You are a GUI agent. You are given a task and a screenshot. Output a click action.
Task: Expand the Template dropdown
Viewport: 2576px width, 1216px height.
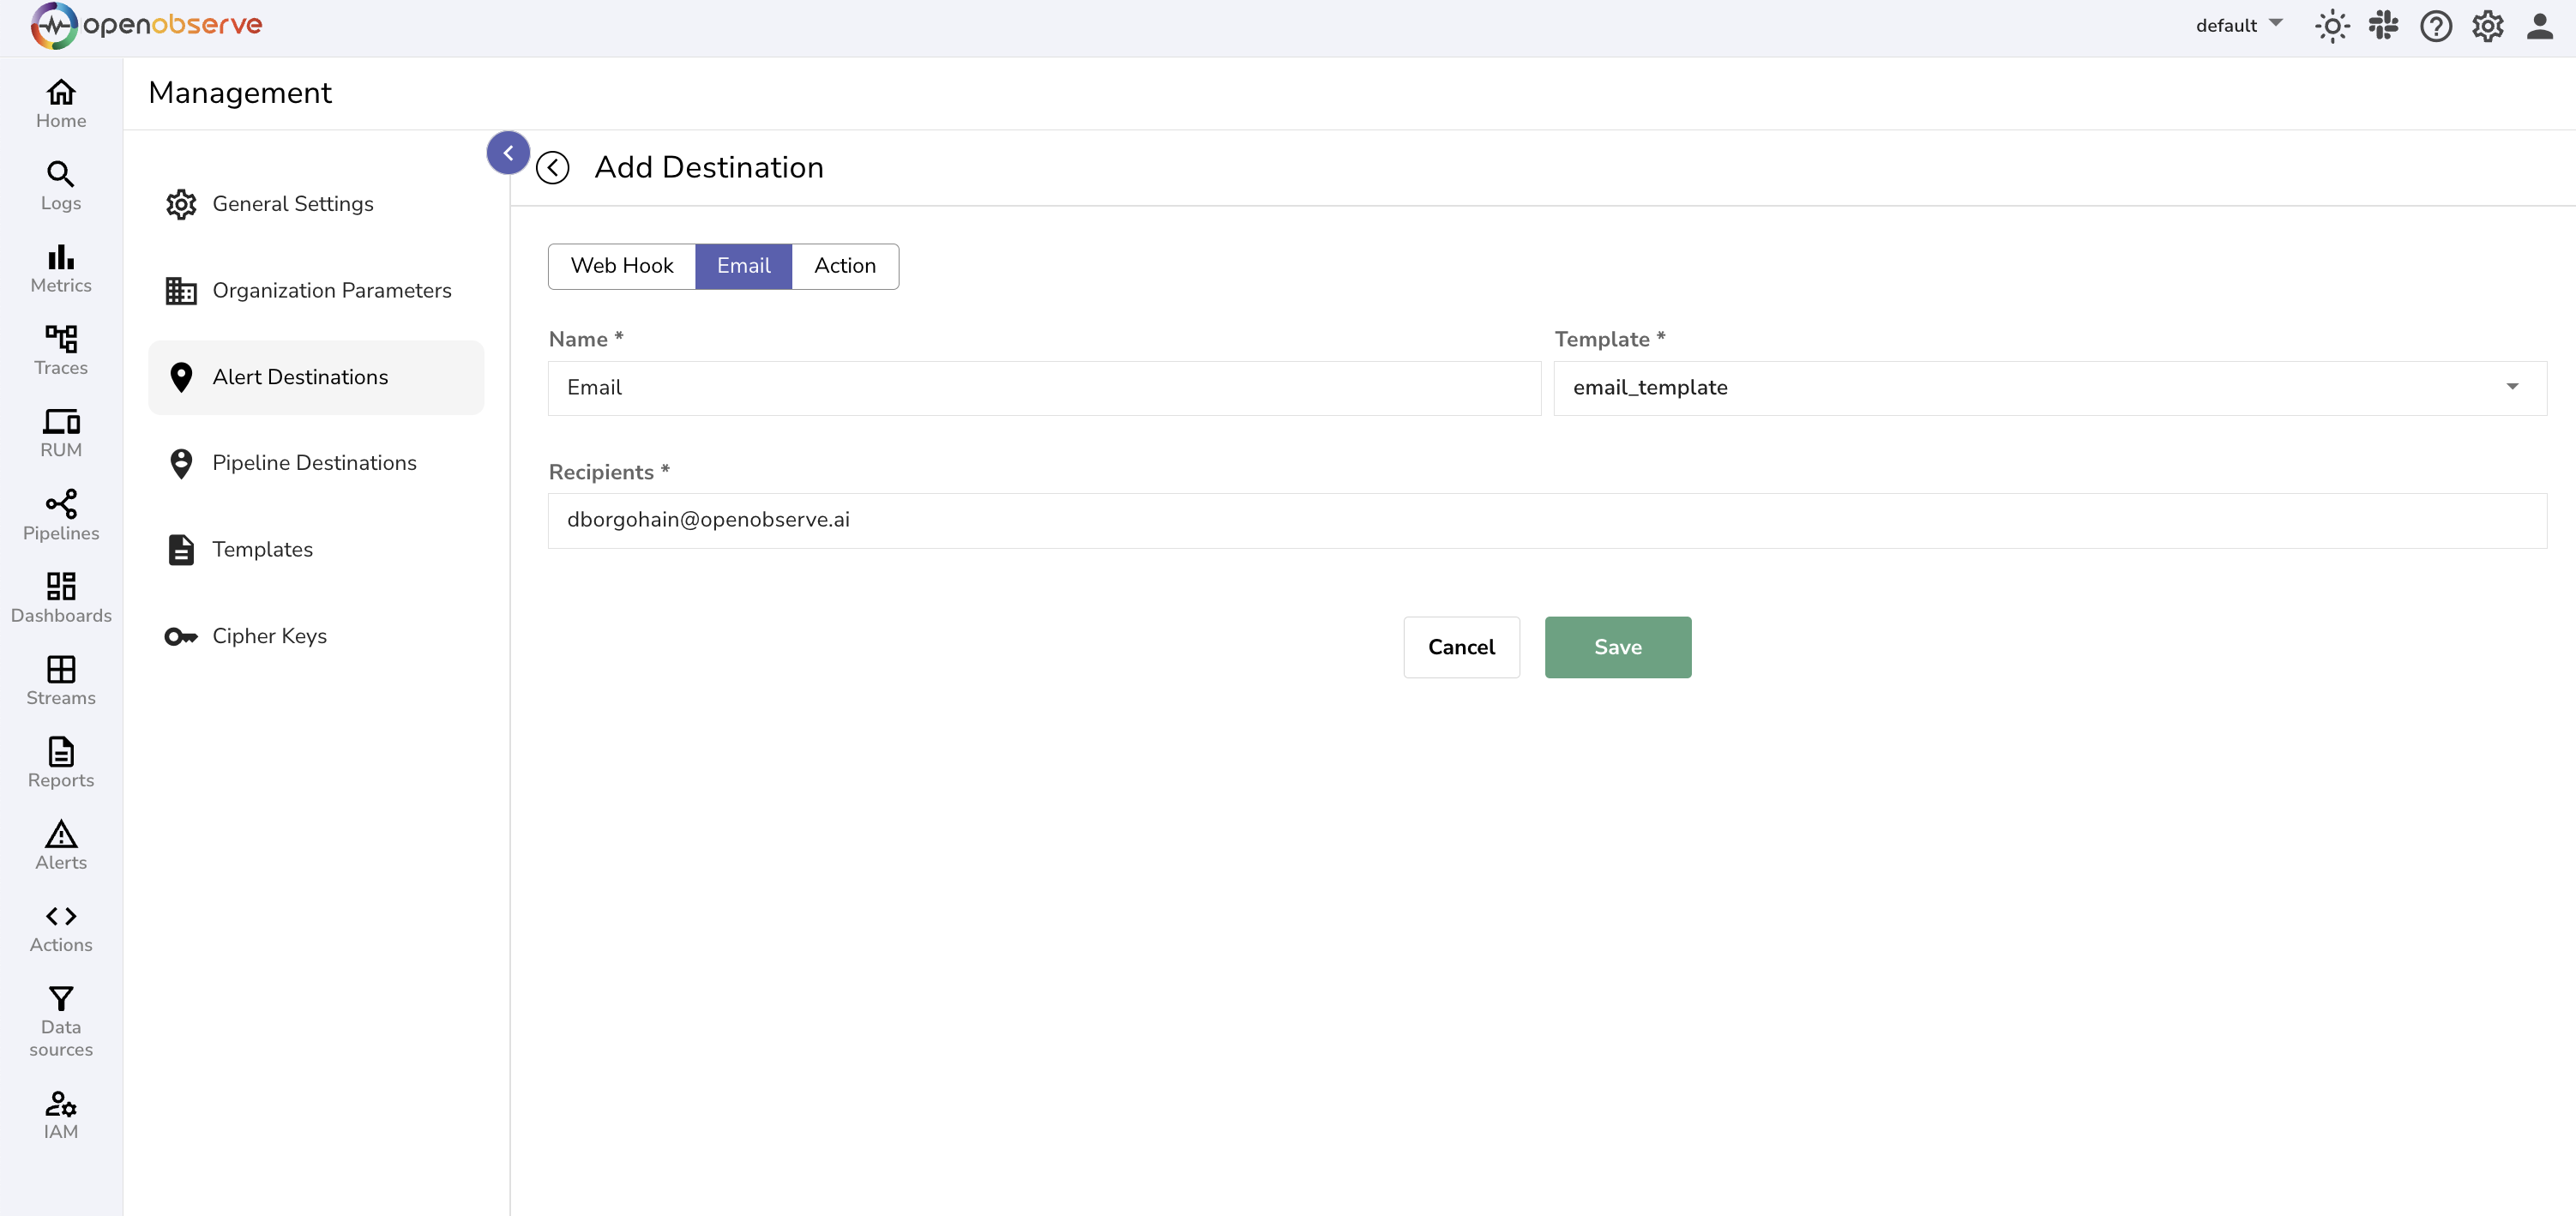(x=2512, y=388)
